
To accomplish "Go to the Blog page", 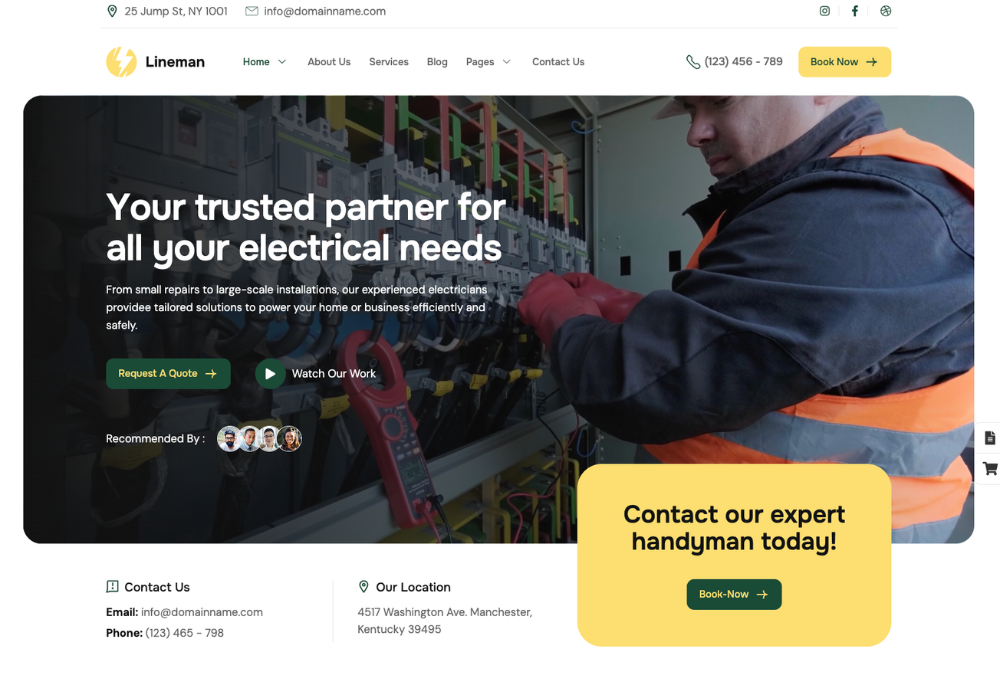I will tap(437, 62).
